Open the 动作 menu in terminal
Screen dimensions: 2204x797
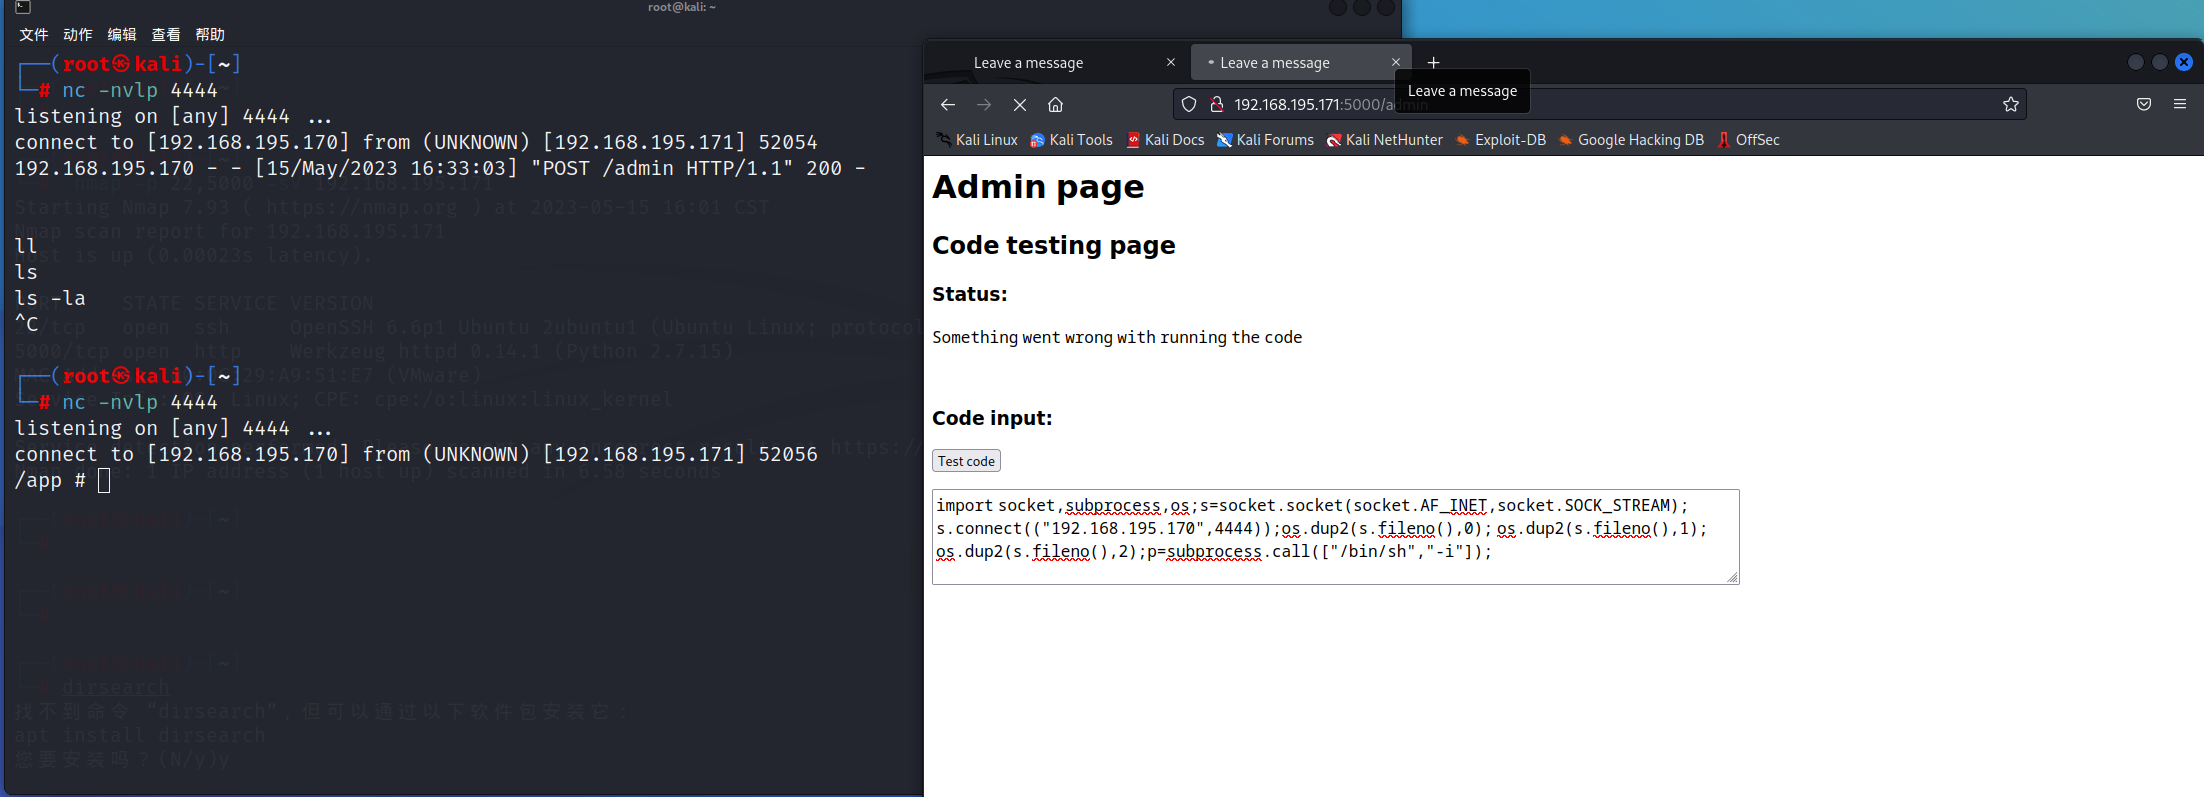coord(77,34)
